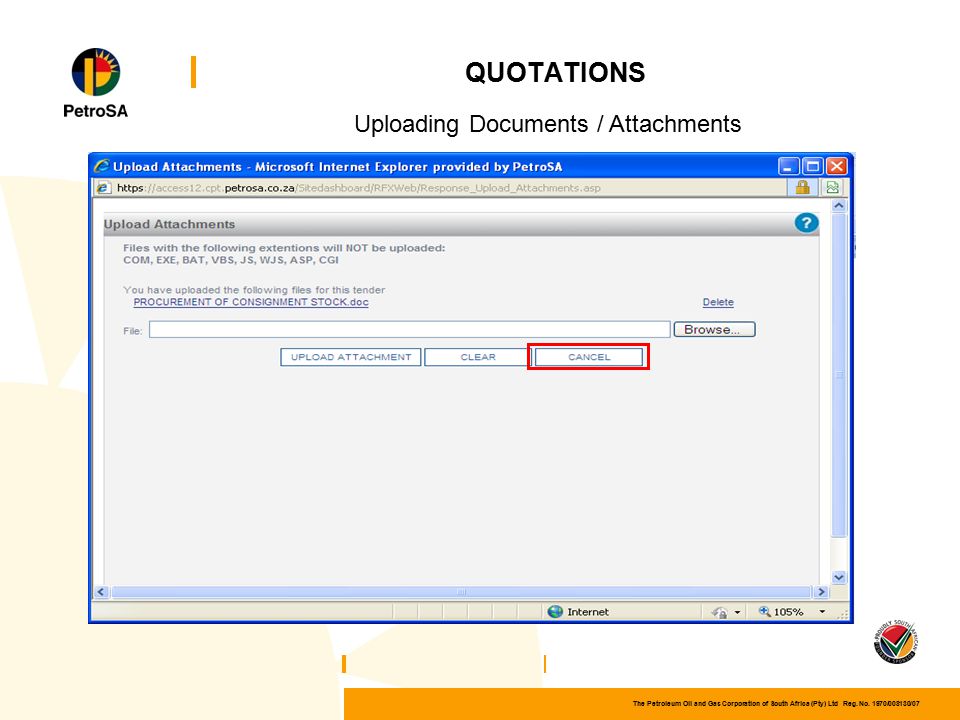The image size is (960, 720).
Task: Open the dropdown arrow beside security status icon
Action: point(737,612)
